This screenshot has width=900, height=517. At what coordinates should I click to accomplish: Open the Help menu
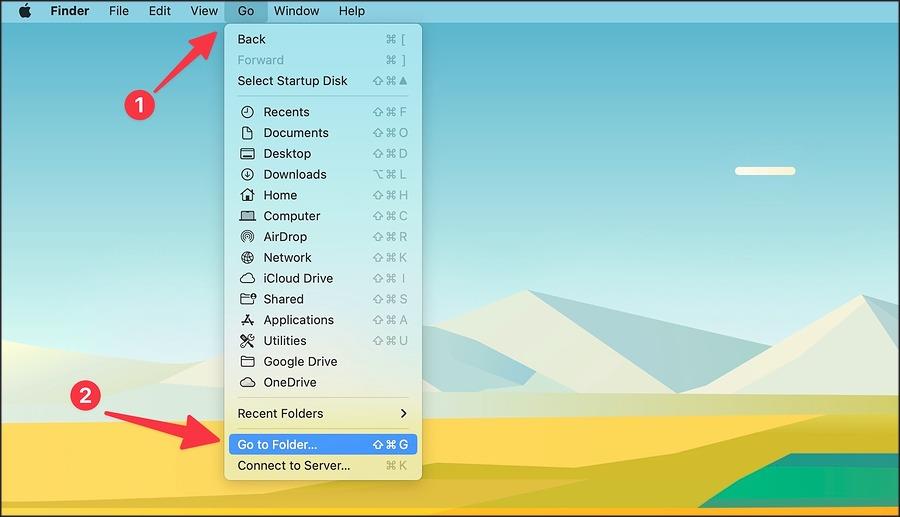click(x=351, y=11)
